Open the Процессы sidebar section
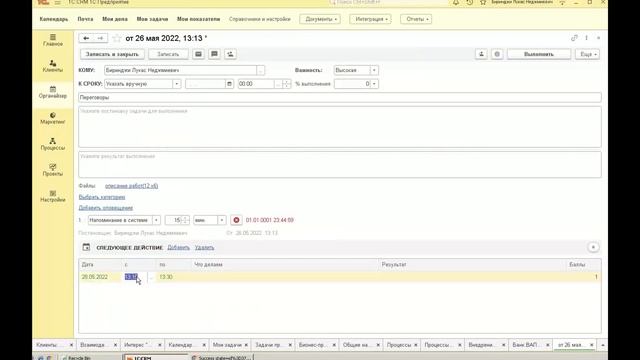 point(53,144)
